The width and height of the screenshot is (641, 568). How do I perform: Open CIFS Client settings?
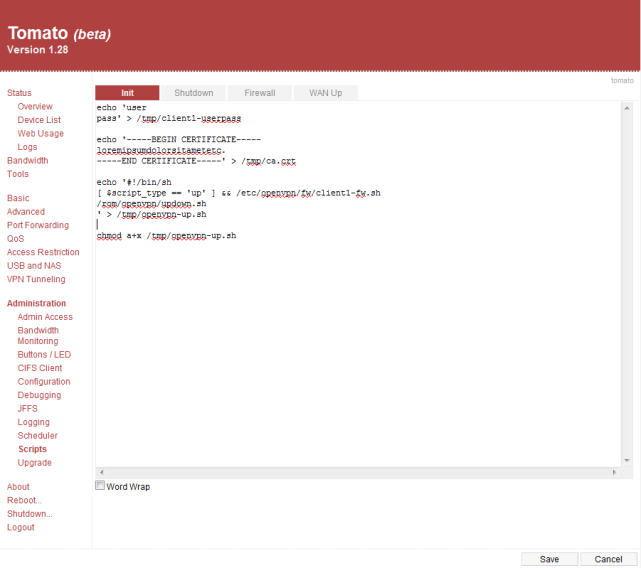40,368
